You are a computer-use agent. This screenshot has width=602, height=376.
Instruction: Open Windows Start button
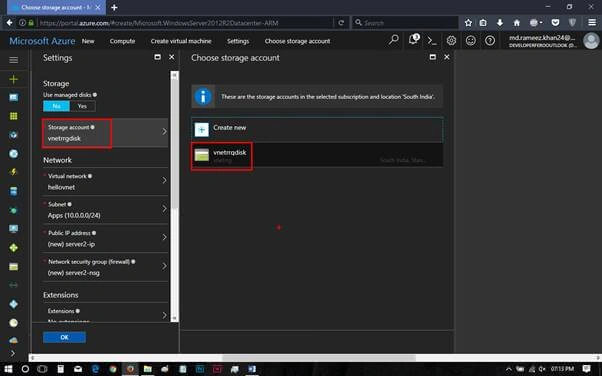click(x=8, y=369)
